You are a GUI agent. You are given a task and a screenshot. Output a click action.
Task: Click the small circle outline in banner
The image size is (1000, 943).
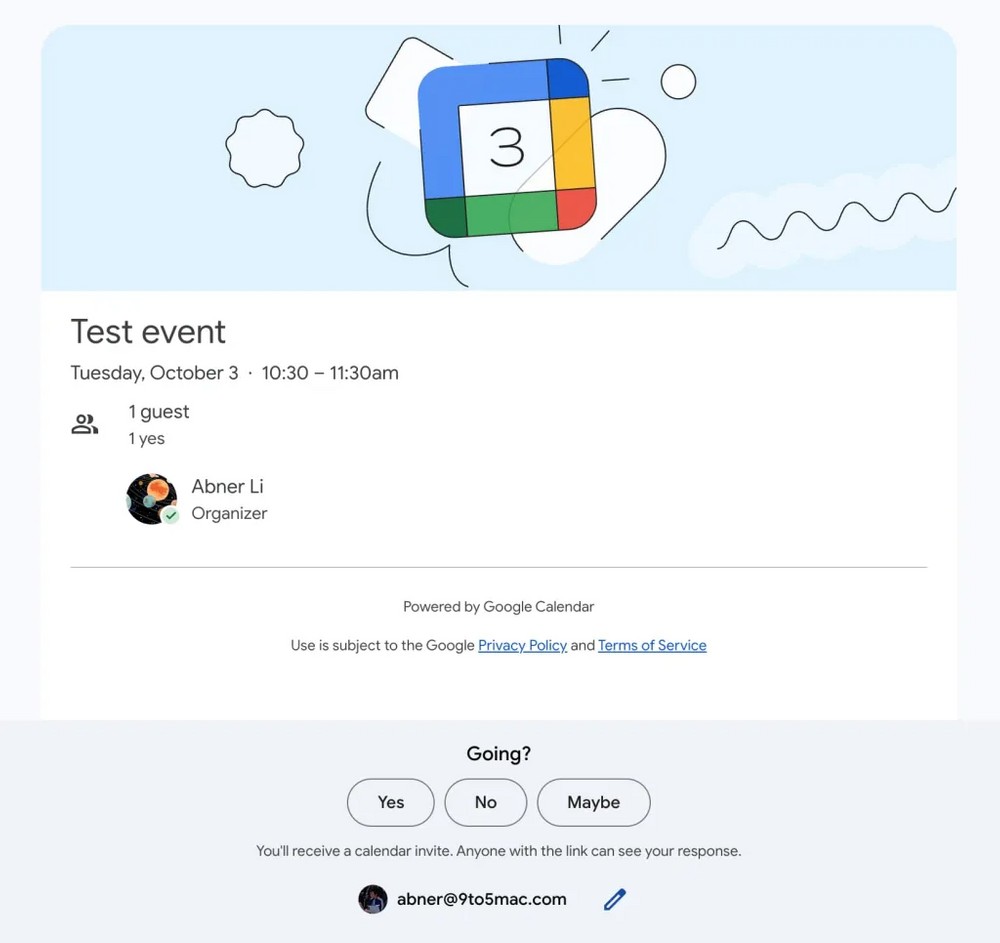679,82
